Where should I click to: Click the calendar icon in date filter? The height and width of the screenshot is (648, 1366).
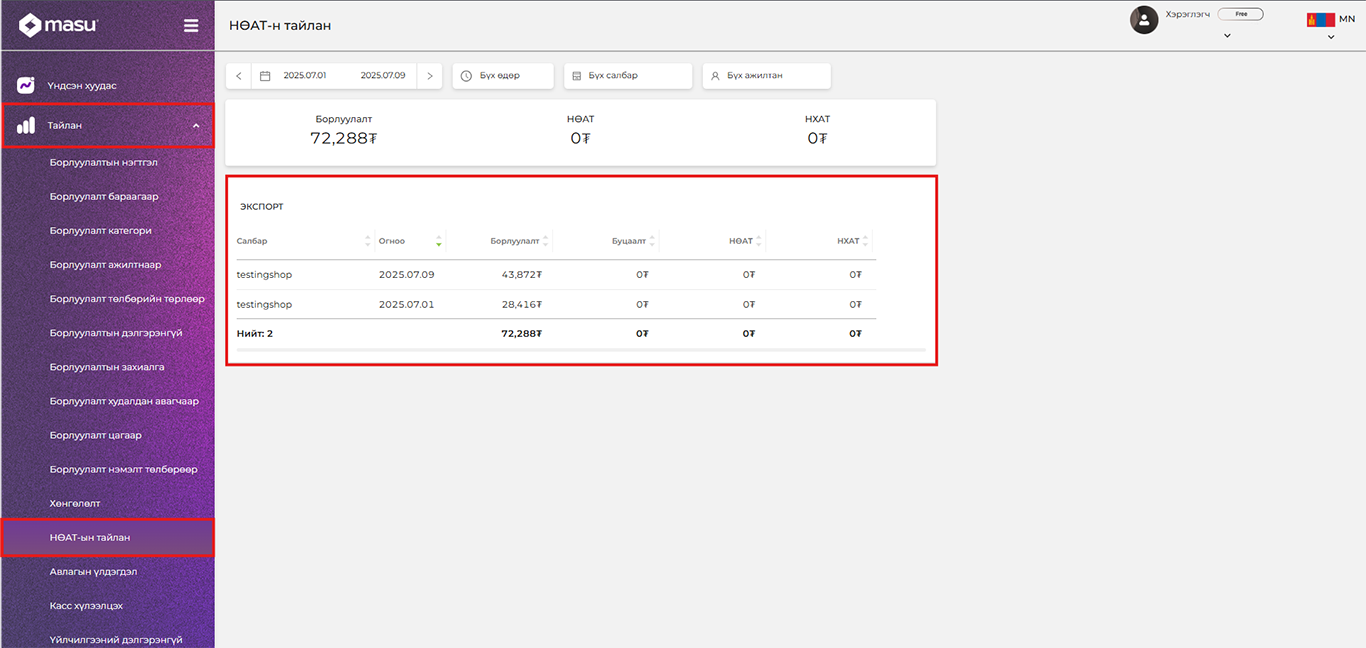265,76
